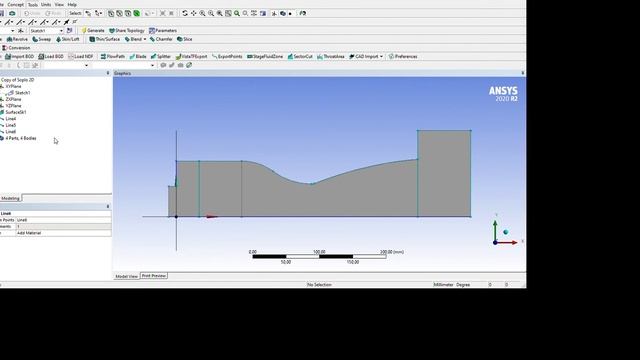Open the Concept menu

pyautogui.click(x=16, y=4)
